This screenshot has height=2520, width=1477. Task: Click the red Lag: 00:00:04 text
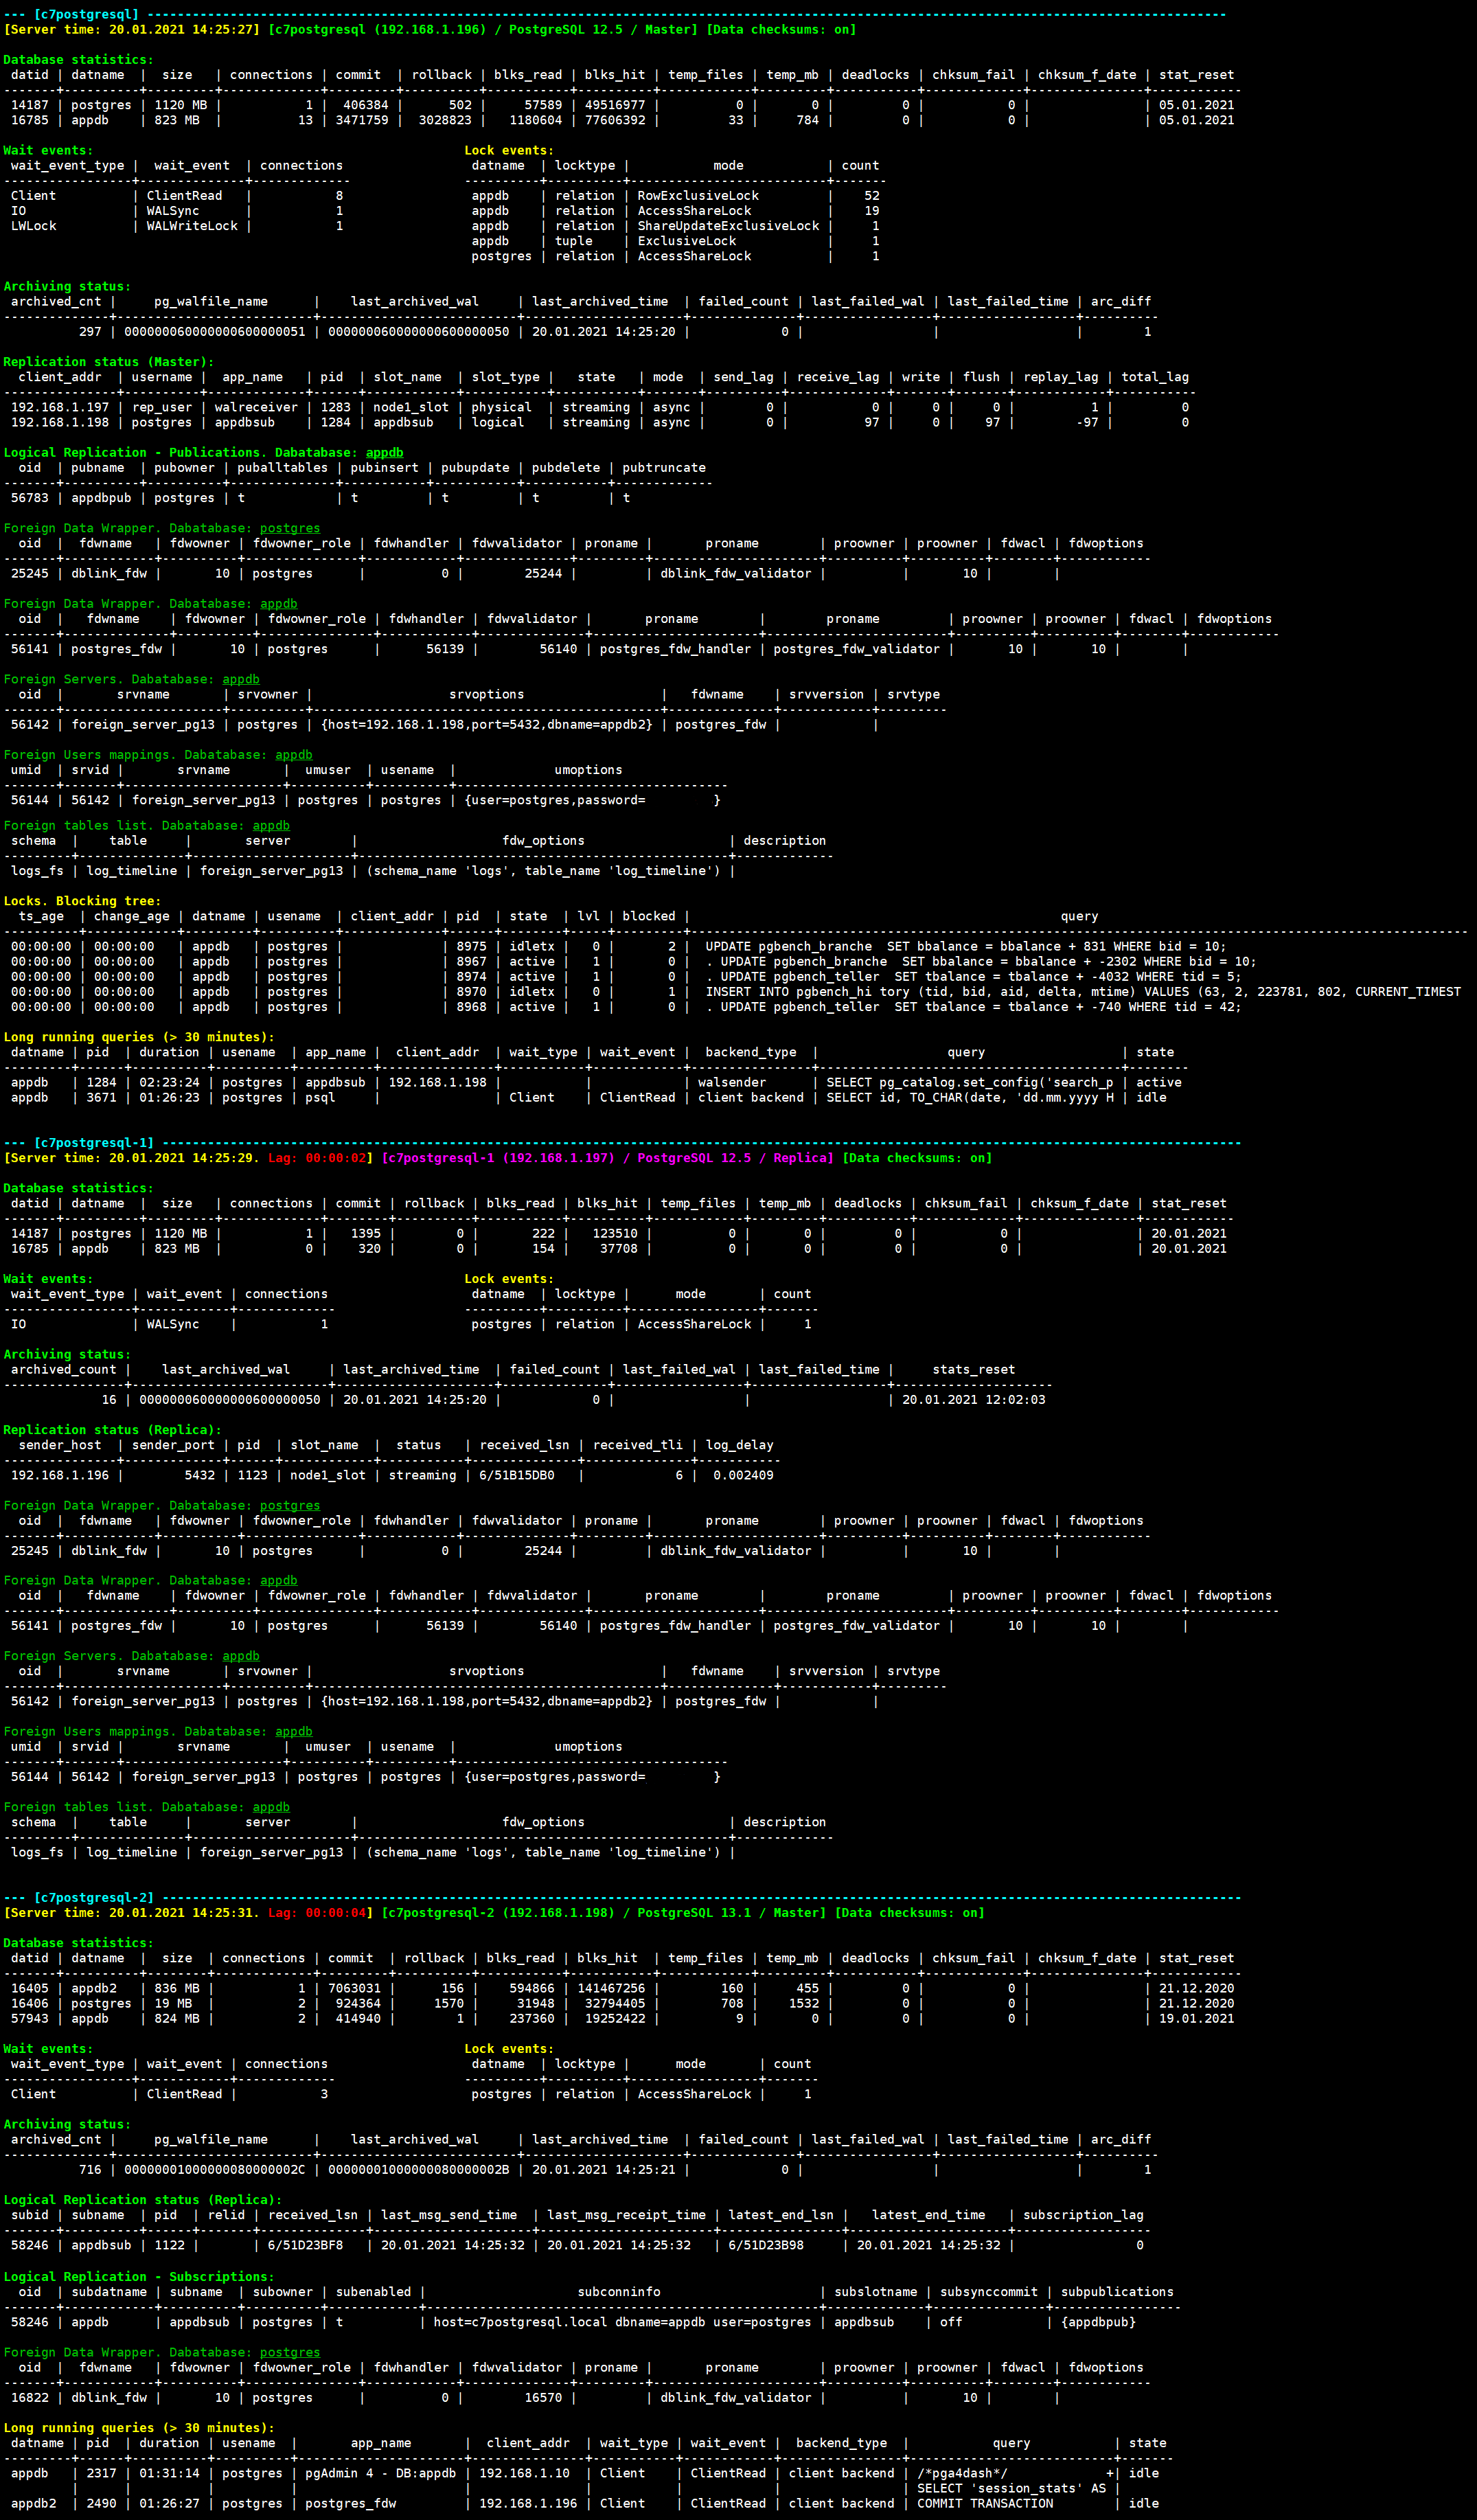(319, 1912)
